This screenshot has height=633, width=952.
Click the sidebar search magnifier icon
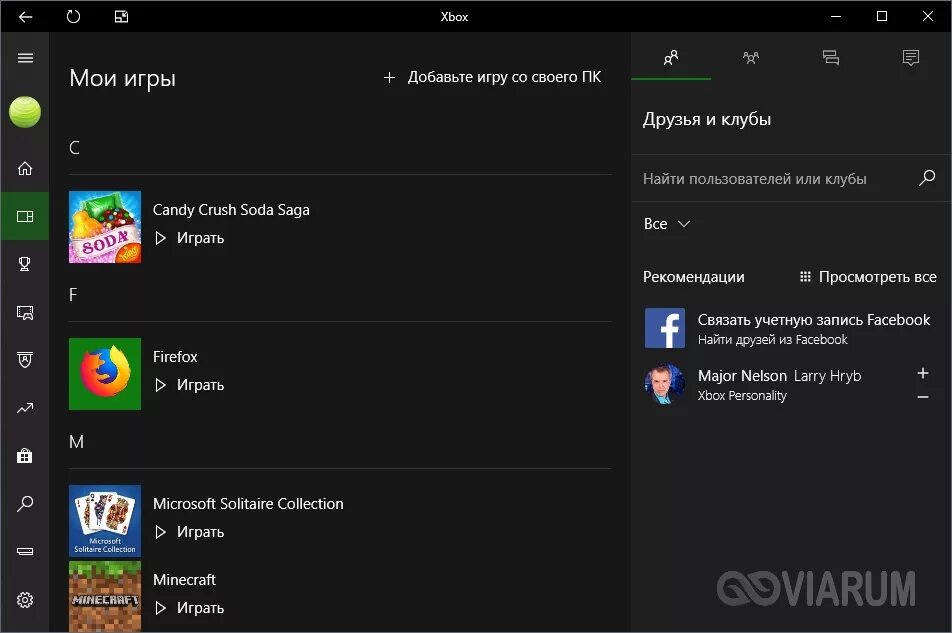point(25,504)
